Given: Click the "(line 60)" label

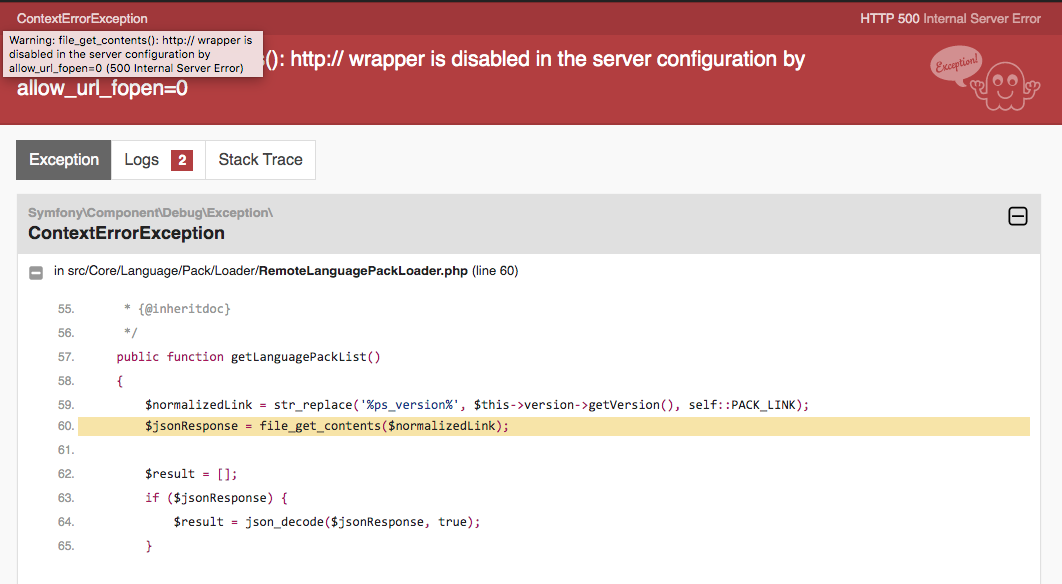Looking at the screenshot, I should click(495, 271).
